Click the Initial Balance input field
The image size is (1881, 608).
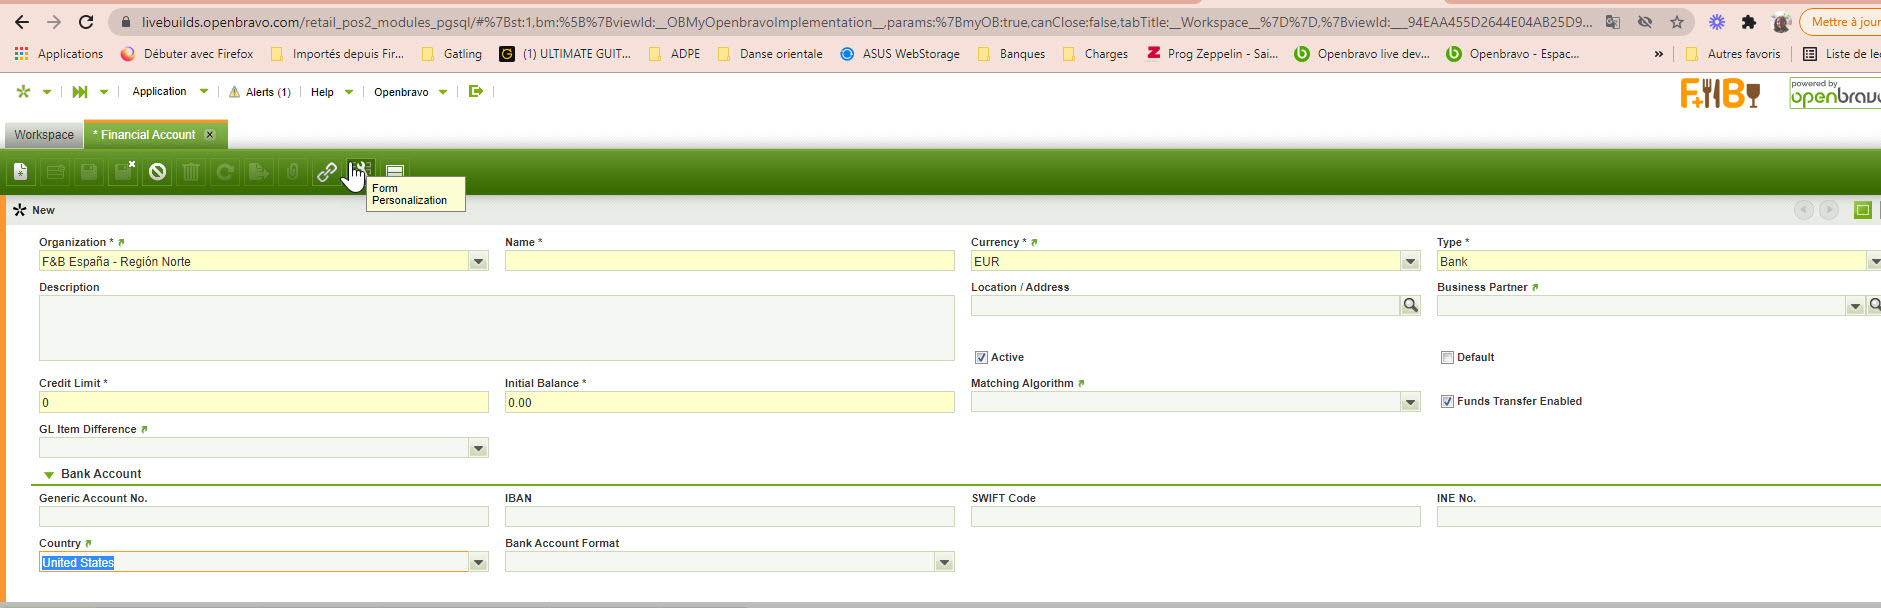[729, 402]
